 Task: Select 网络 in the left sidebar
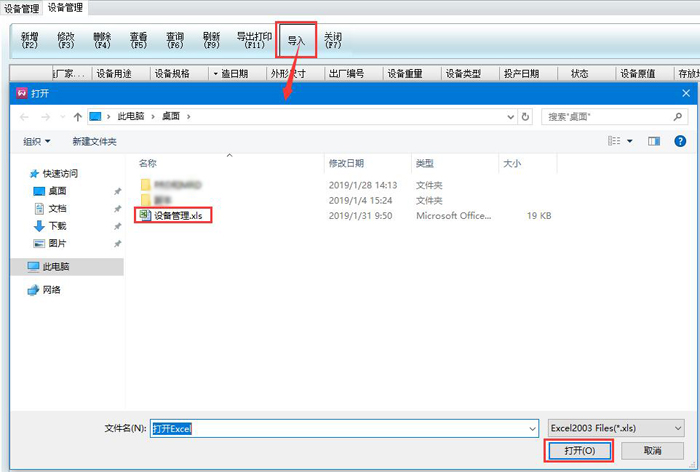coord(51,290)
